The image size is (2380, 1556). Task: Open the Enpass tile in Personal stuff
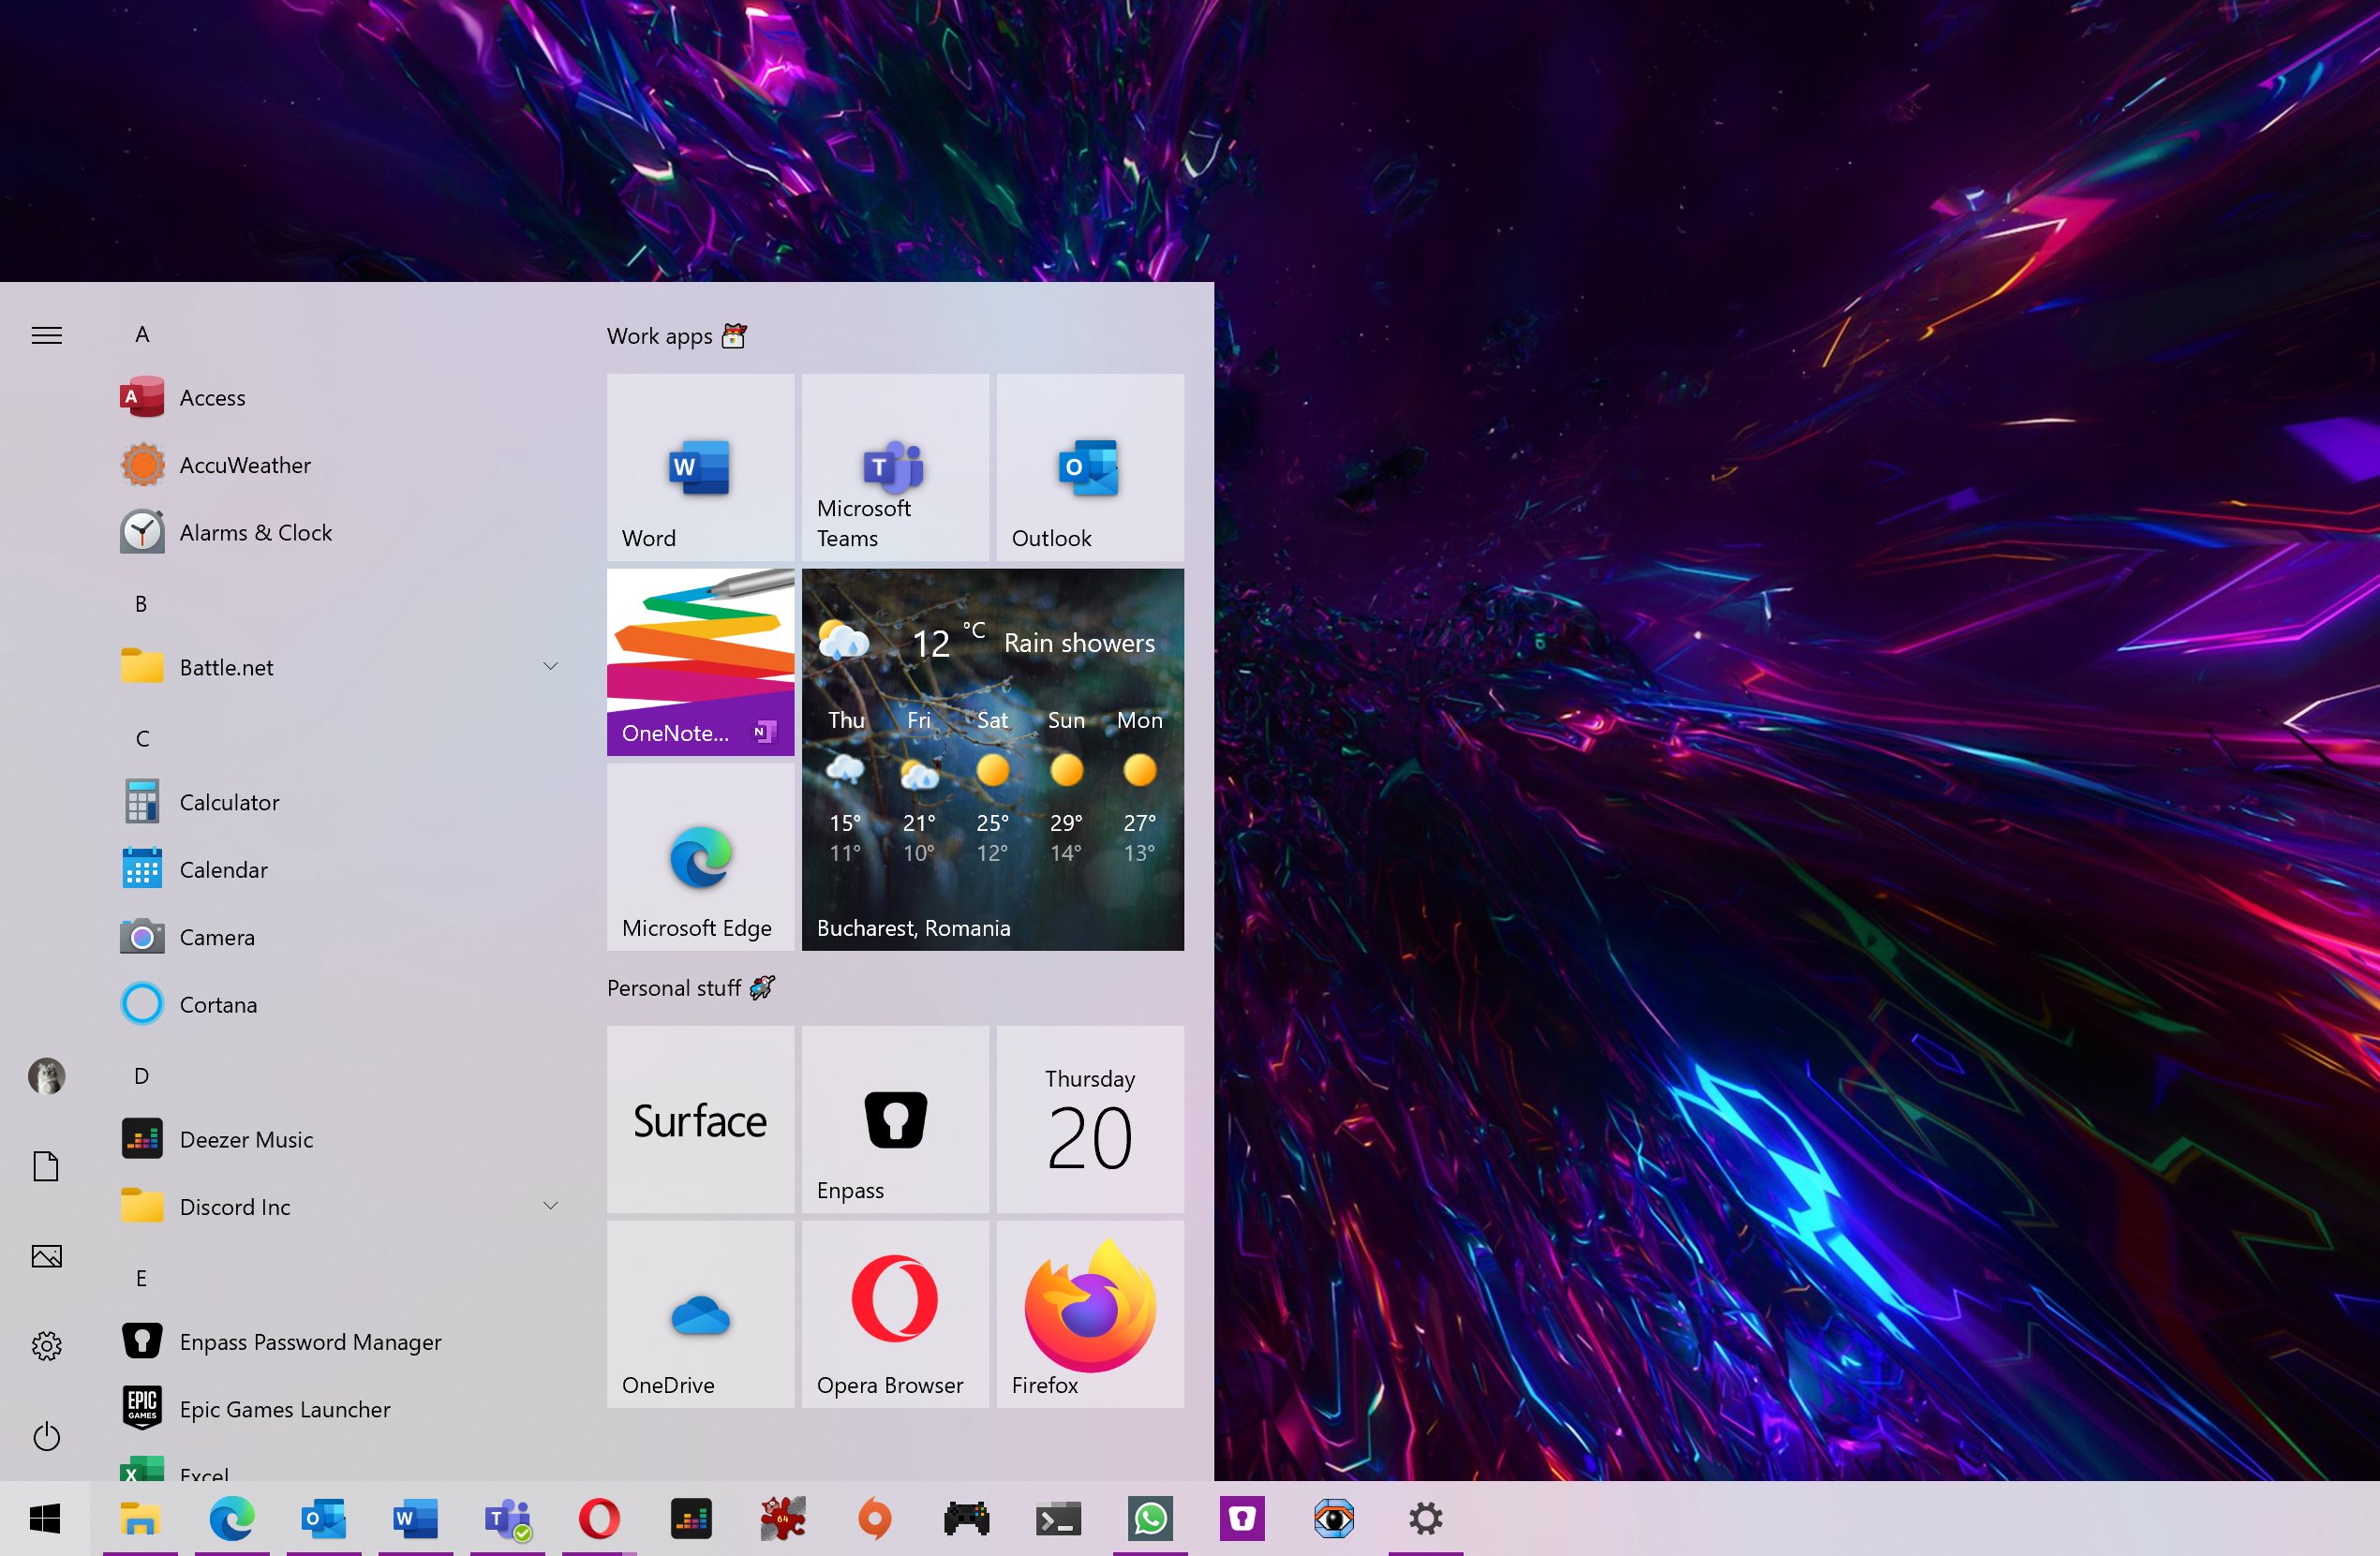tap(895, 1119)
